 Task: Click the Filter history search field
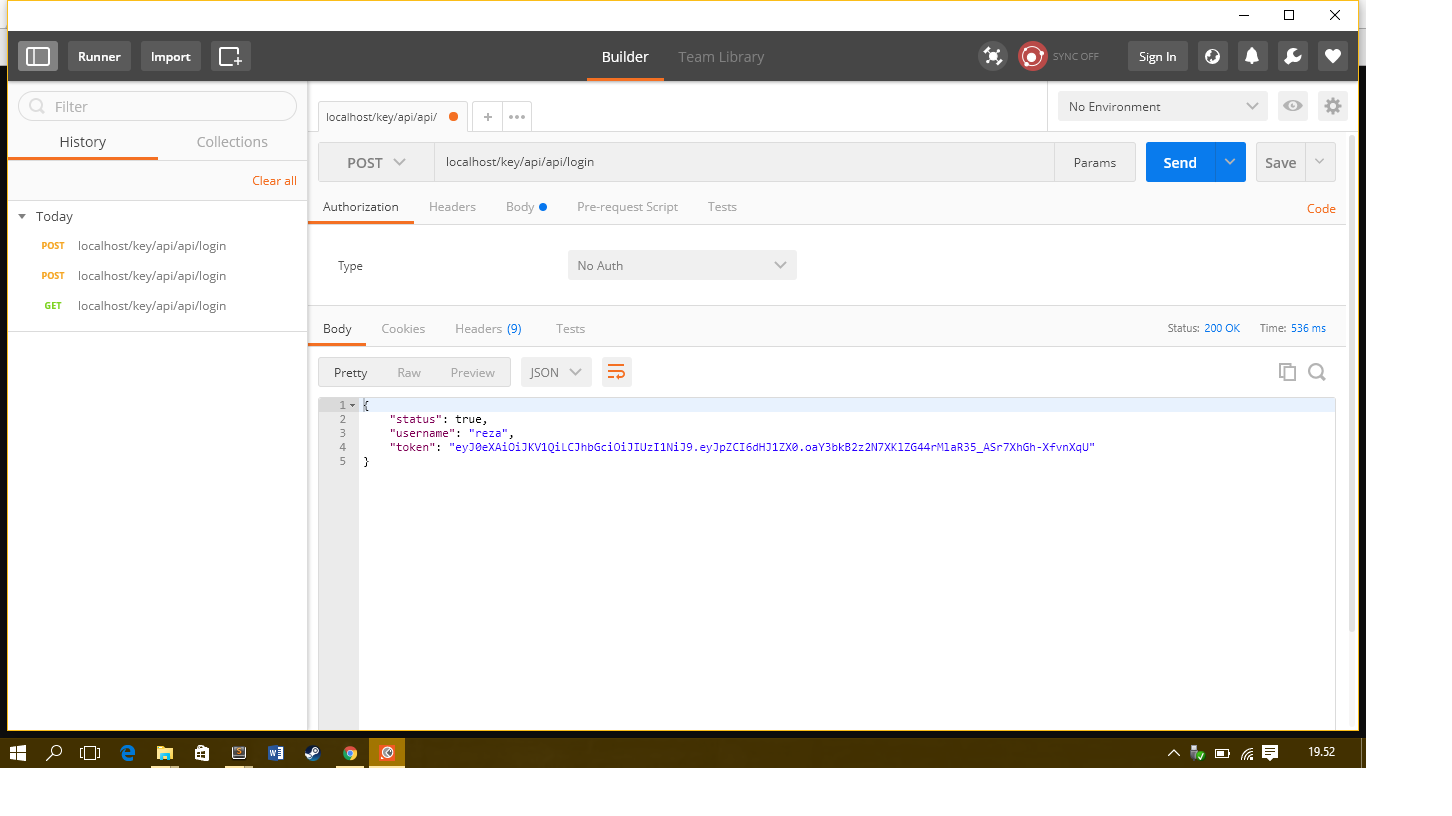[x=157, y=106]
